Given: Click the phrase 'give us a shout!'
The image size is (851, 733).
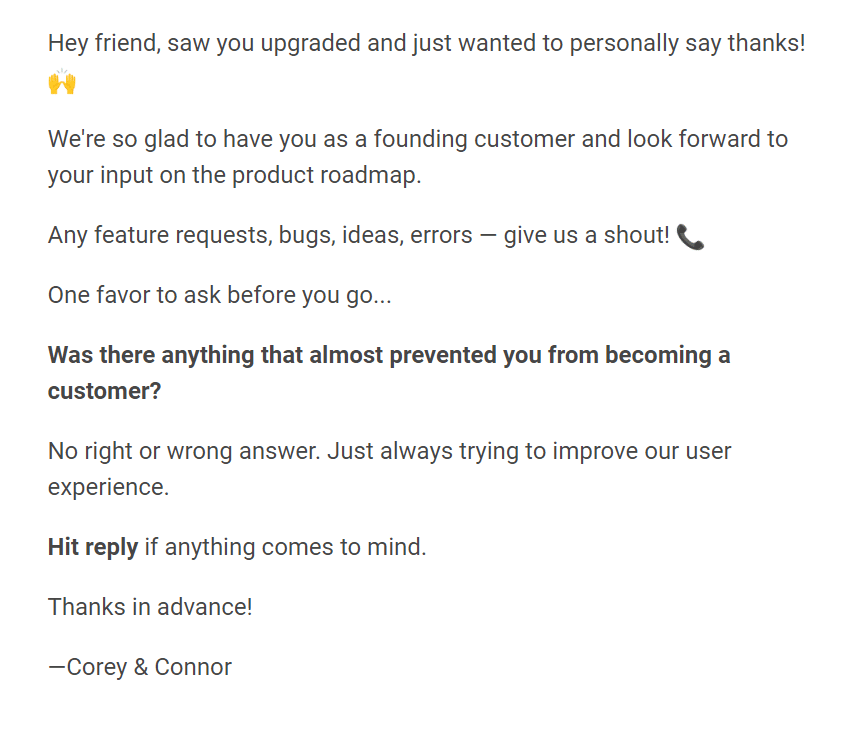Looking at the screenshot, I should (x=587, y=235).
